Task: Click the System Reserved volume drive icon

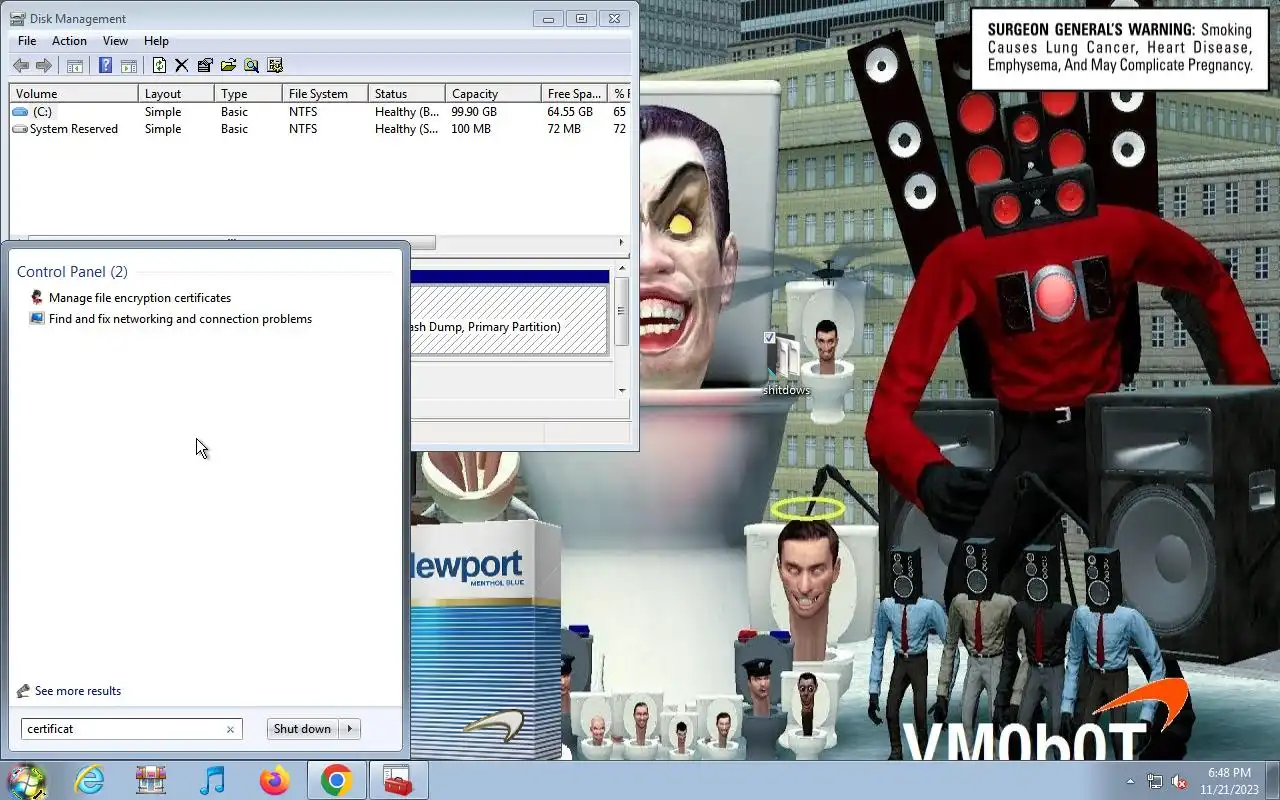Action: click(x=20, y=129)
